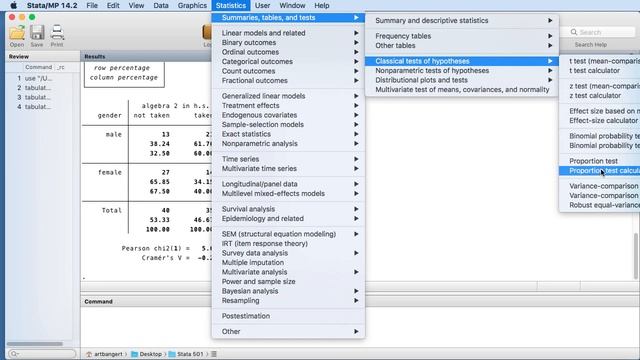Screen dimensions: 640x360
Task: Click the Command column header in Review
Action: click(x=39, y=67)
